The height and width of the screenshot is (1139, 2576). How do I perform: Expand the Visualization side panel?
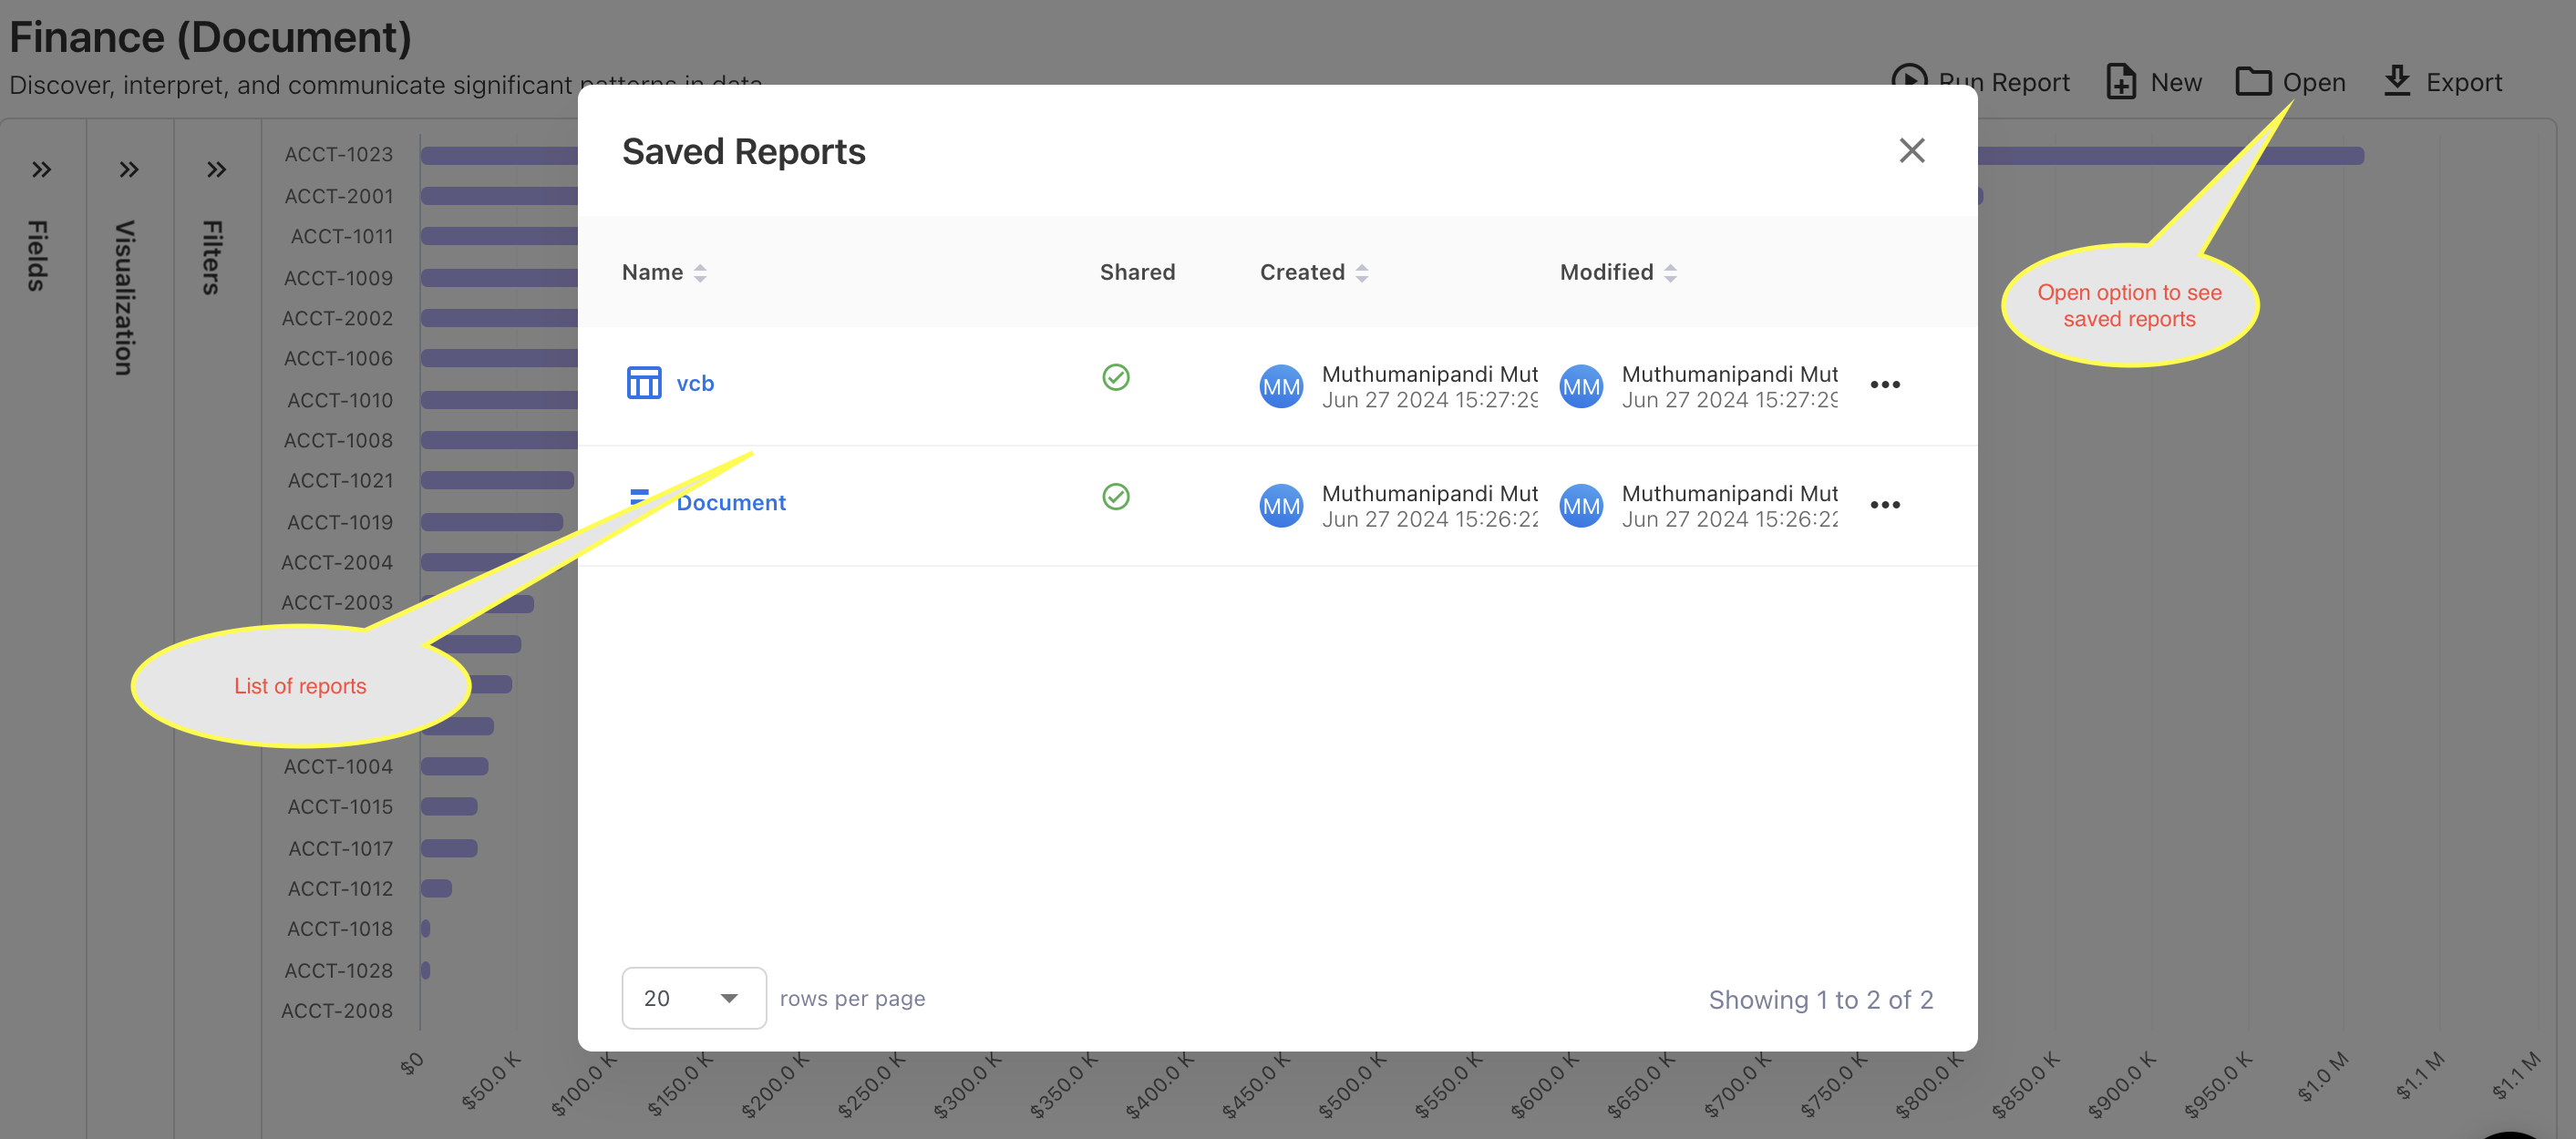click(x=128, y=169)
